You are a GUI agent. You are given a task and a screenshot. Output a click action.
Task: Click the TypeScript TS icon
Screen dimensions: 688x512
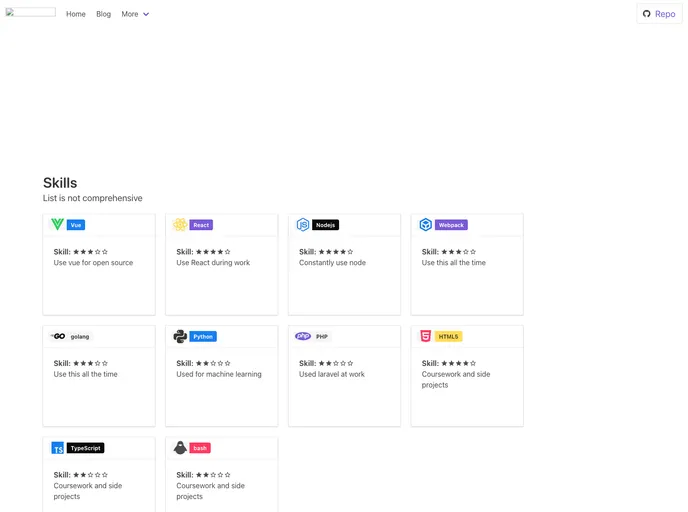(57, 448)
